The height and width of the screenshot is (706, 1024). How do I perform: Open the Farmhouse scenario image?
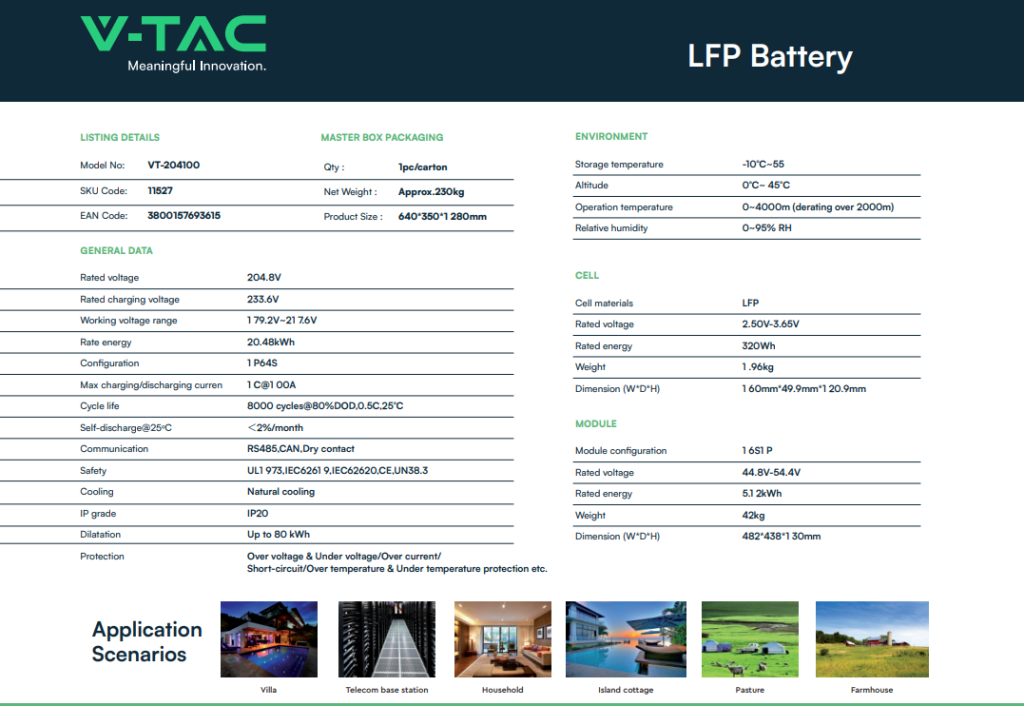click(872, 640)
